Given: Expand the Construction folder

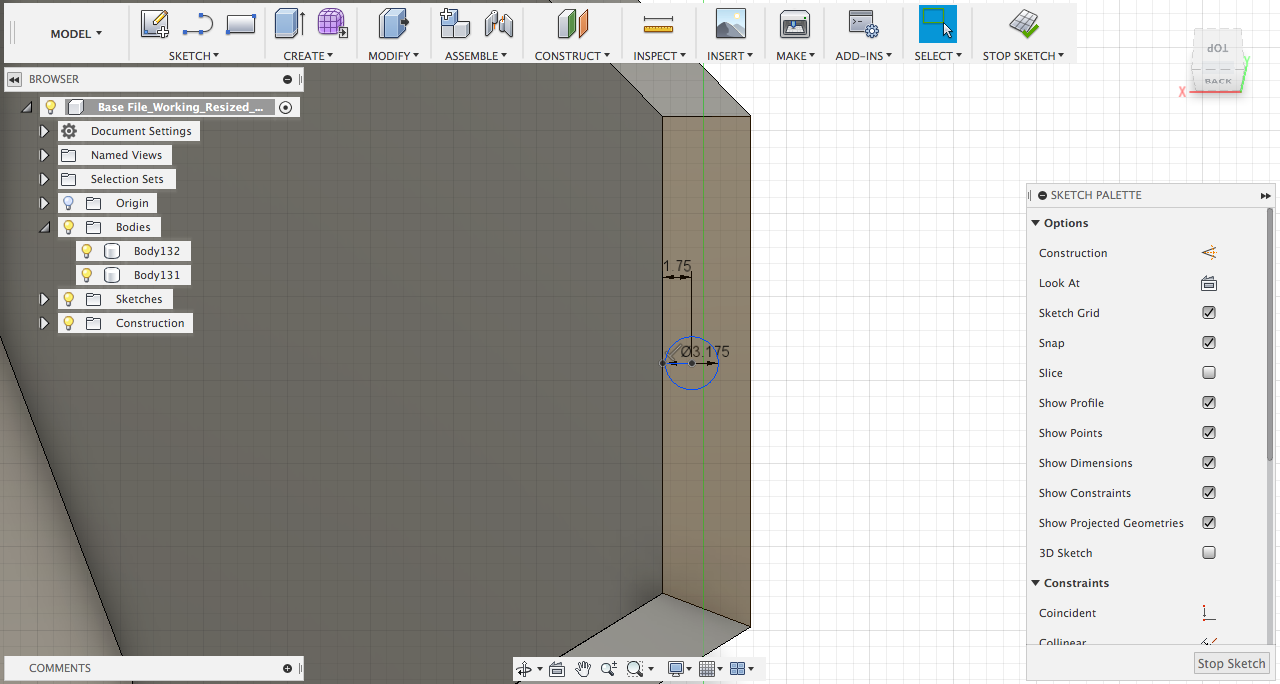Looking at the screenshot, I should pyautogui.click(x=44, y=323).
